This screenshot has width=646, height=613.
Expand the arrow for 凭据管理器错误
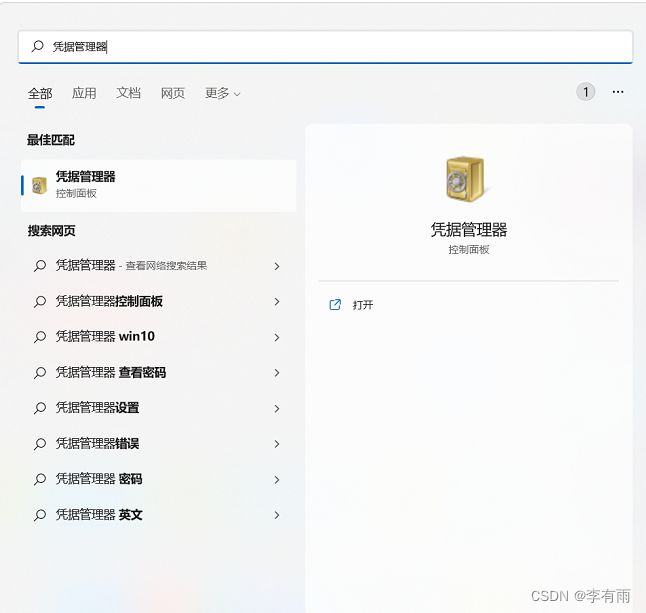click(x=277, y=444)
